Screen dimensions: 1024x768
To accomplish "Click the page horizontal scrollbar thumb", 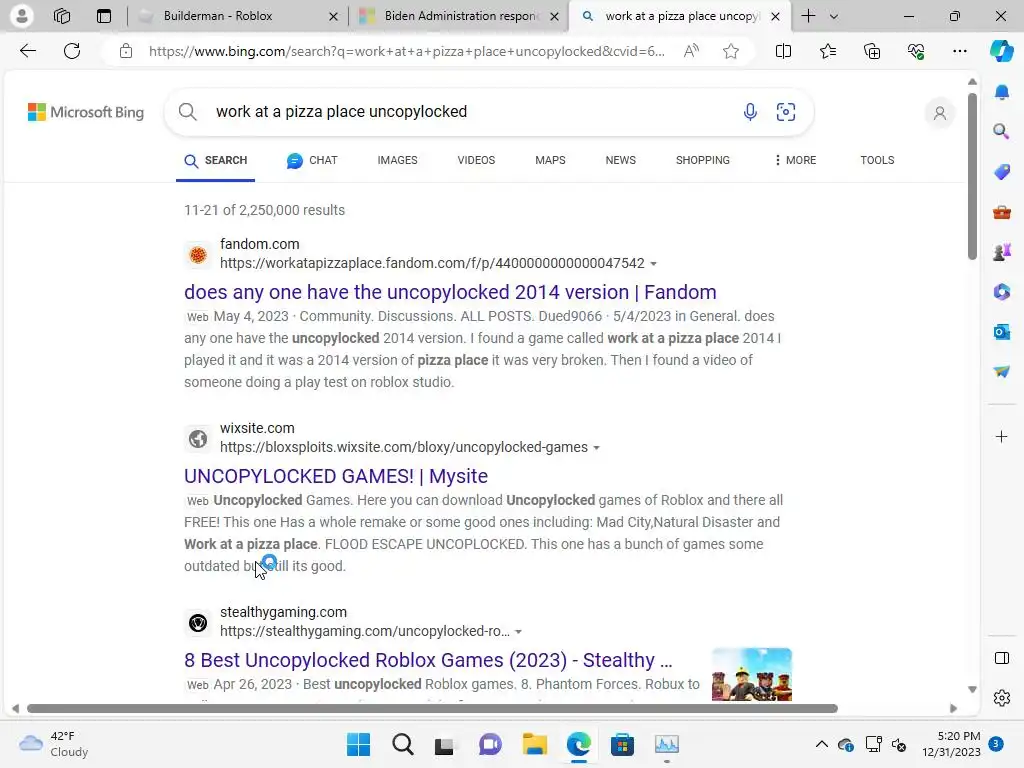I will point(432,709).
